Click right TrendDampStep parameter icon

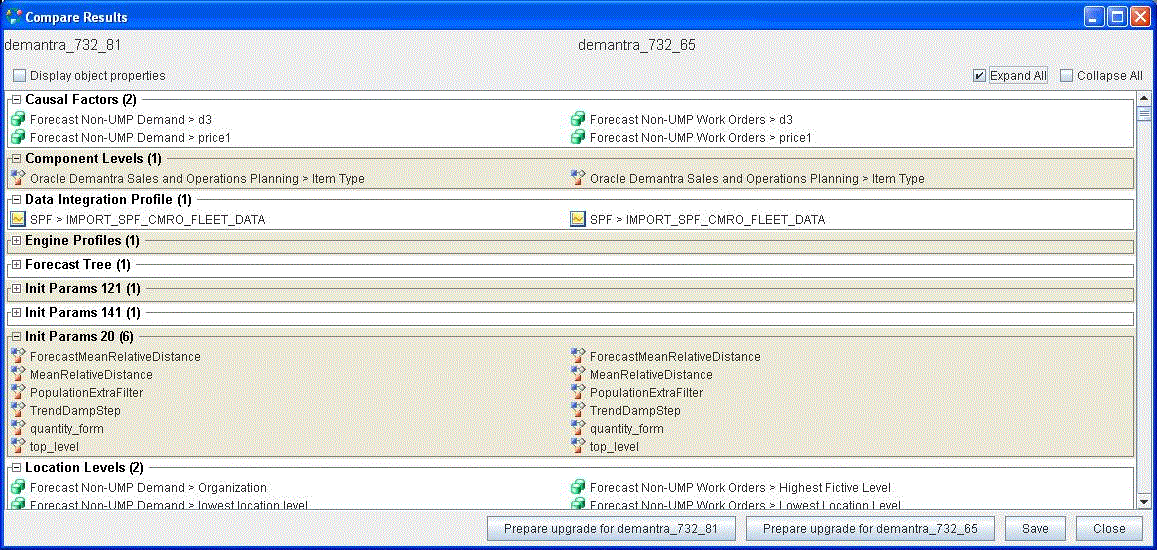[x=578, y=410]
